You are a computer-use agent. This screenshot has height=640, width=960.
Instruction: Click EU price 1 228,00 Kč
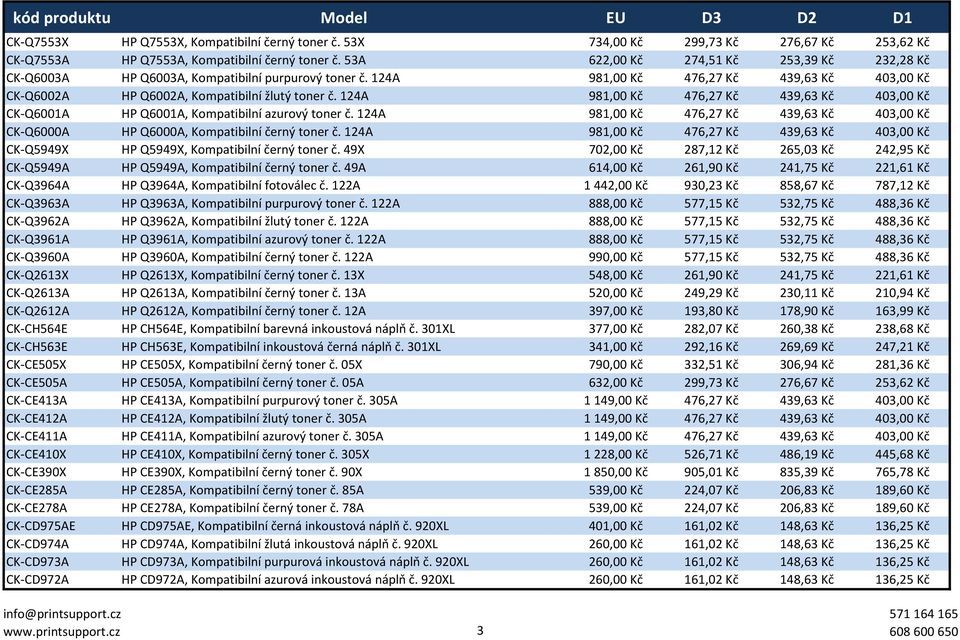pos(615,454)
